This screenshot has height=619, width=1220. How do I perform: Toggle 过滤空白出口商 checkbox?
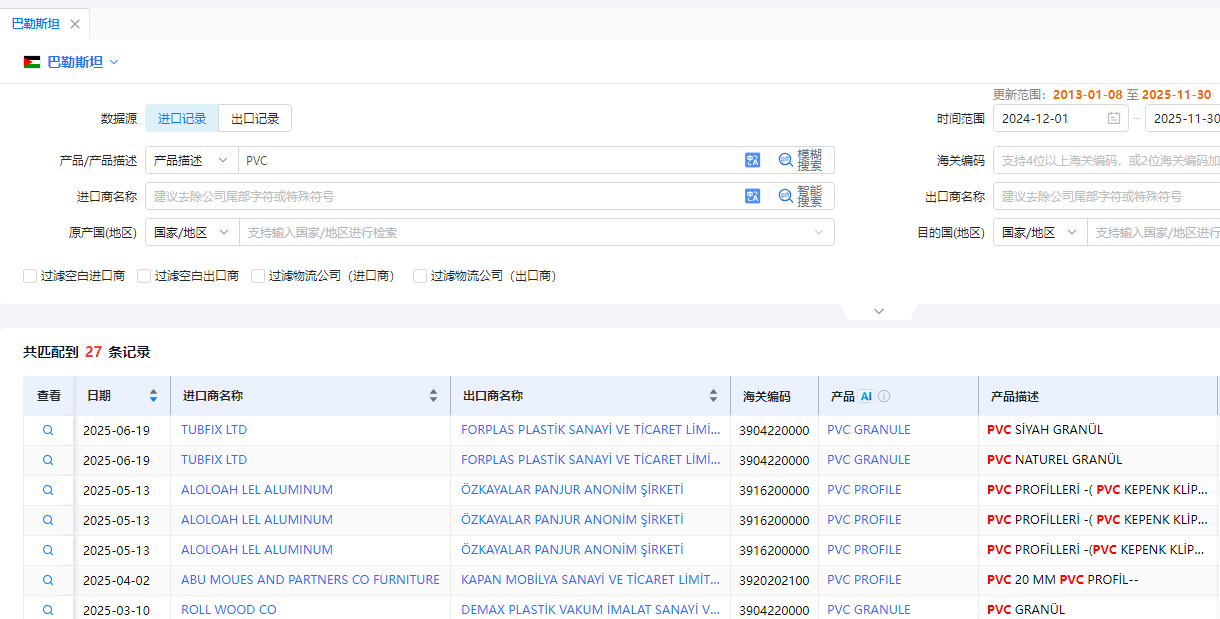tap(144, 276)
